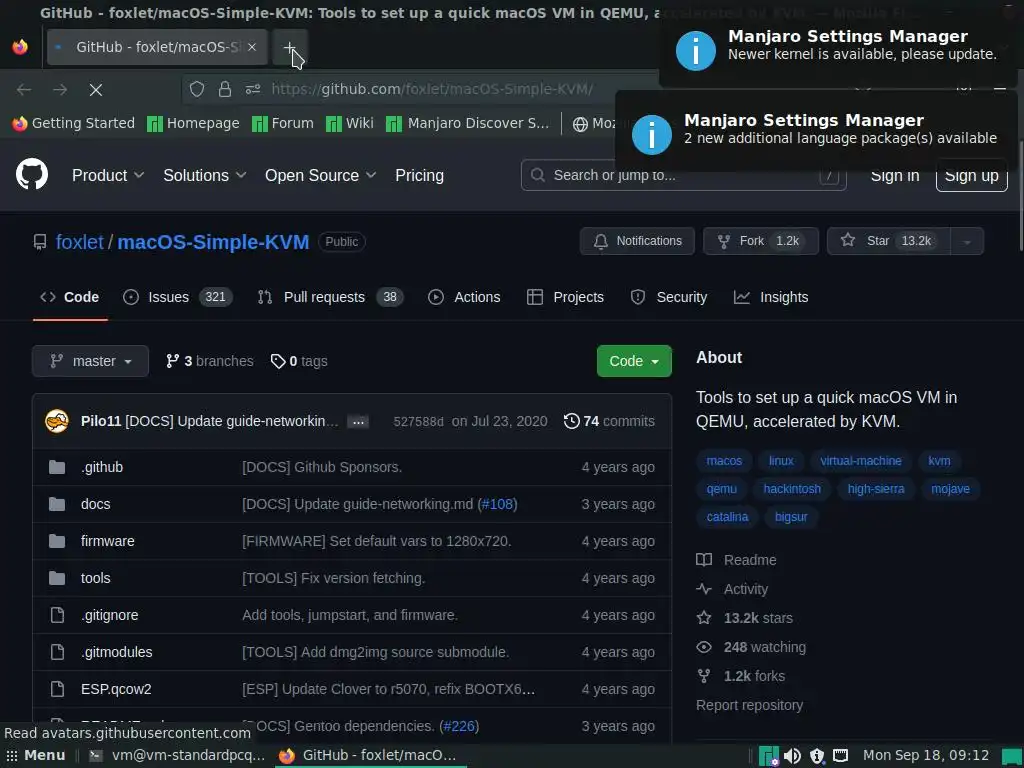Screen dimensions: 1024x768
Task: Expand the Open Source menu
Action: pos(321,175)
